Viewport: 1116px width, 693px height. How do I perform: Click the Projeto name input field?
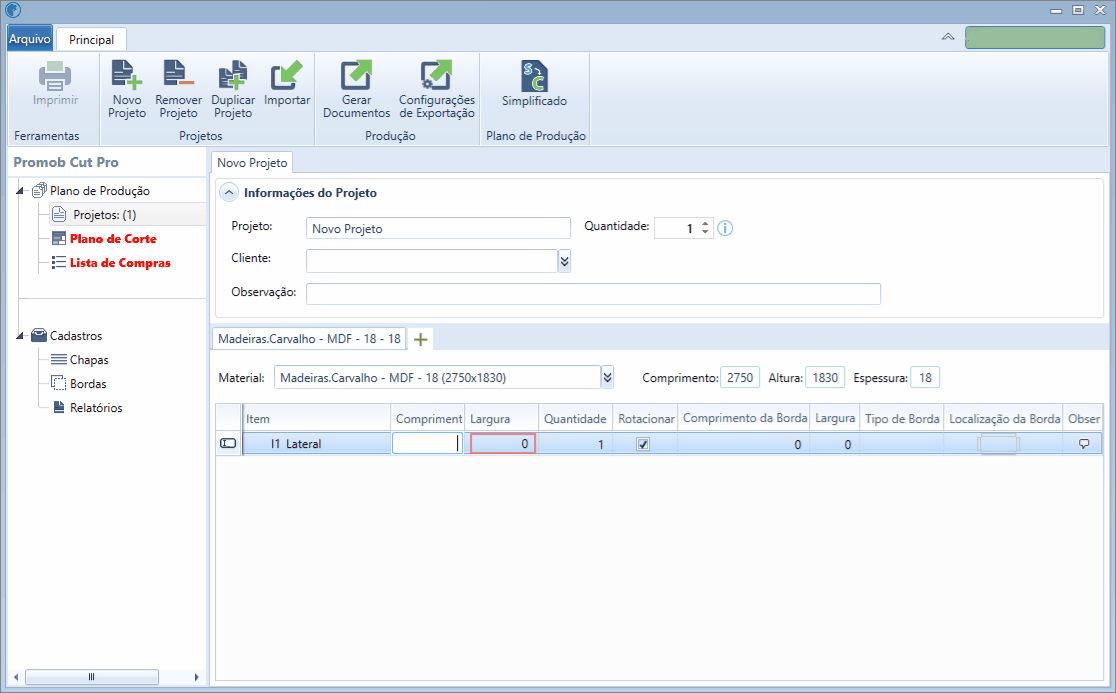coord(438,228)
